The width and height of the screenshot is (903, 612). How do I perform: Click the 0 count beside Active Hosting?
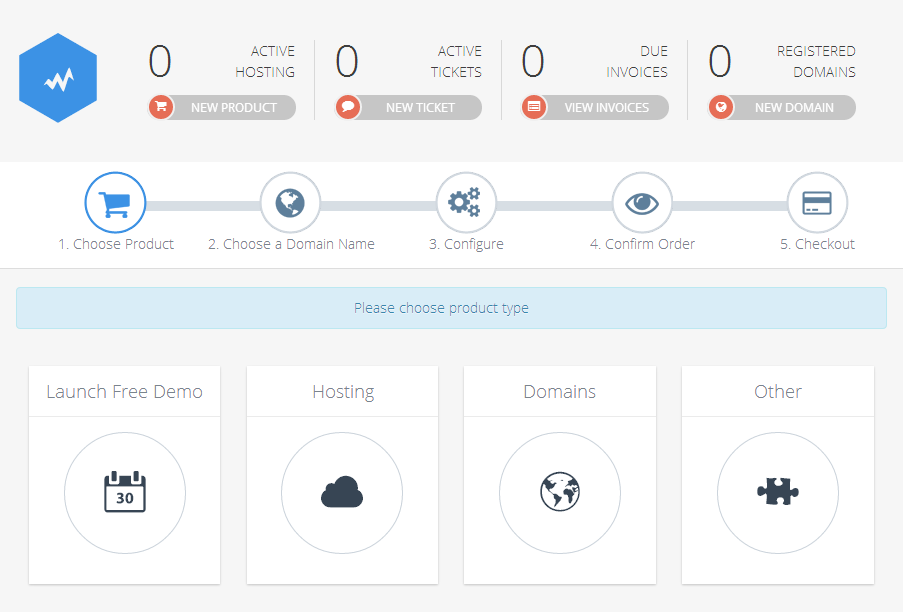click(x=160, y=61)
